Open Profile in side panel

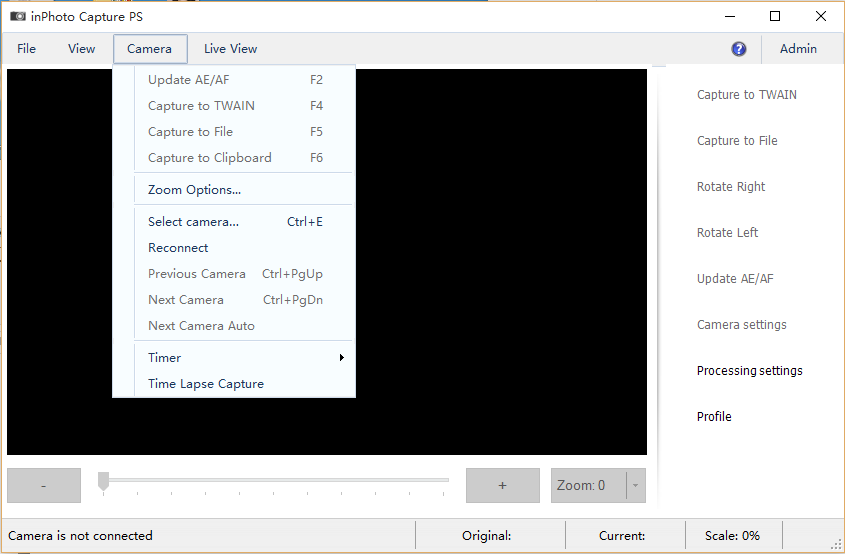[x=714, y=417]
